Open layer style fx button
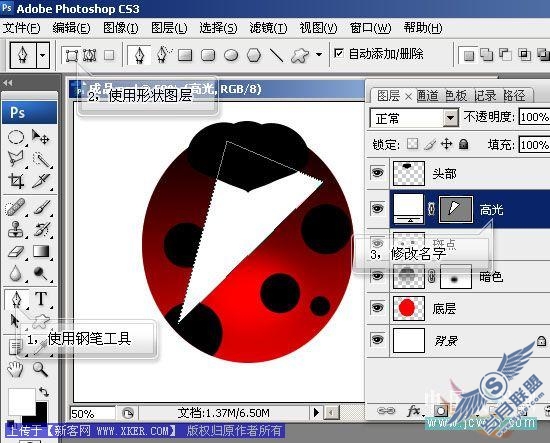 (x=415, y=410)
